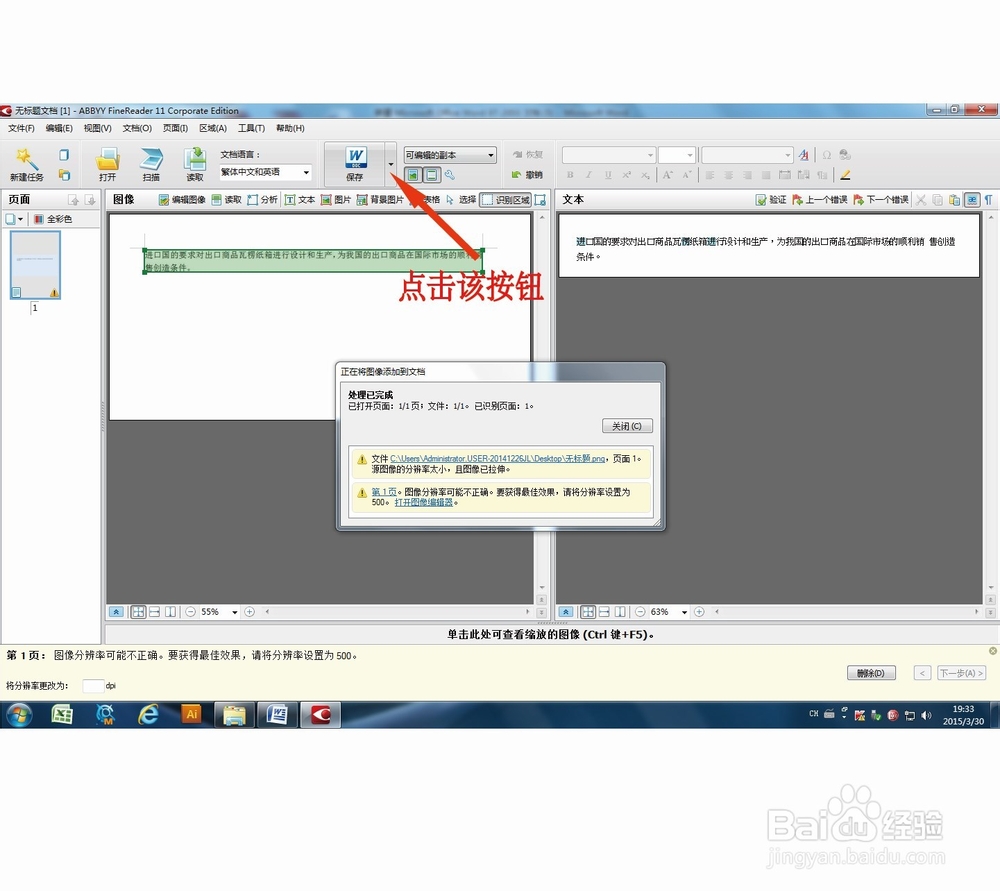Click 单击此处可查看缩放的图像 bar
The height and width of the screenshot is (891, 1000).
(x=550, y=635)
